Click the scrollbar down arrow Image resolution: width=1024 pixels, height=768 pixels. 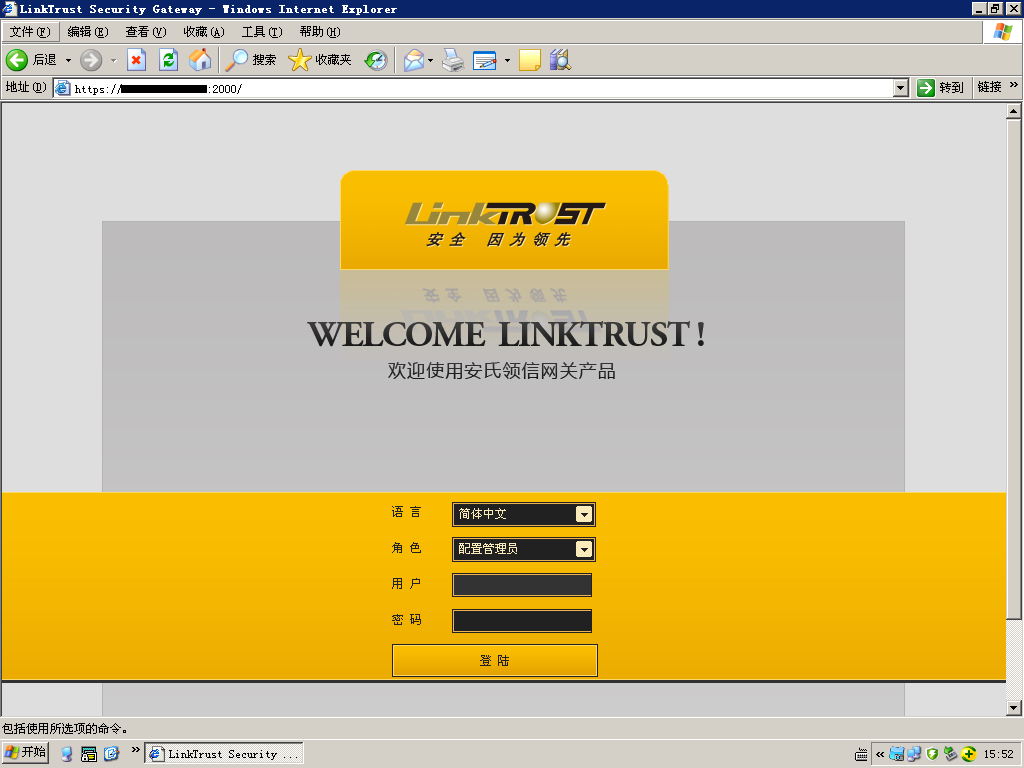click(1013, 708)
